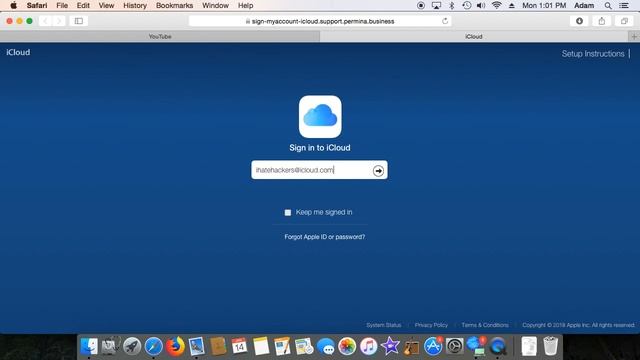Click Forgot Apple ID or password link
Screen dimensions: 640x360
pyautogui.click(x=324, y=237)
